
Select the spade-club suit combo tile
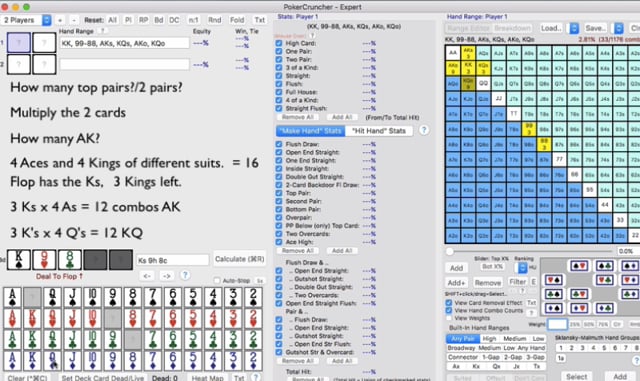tap(604, 266)
